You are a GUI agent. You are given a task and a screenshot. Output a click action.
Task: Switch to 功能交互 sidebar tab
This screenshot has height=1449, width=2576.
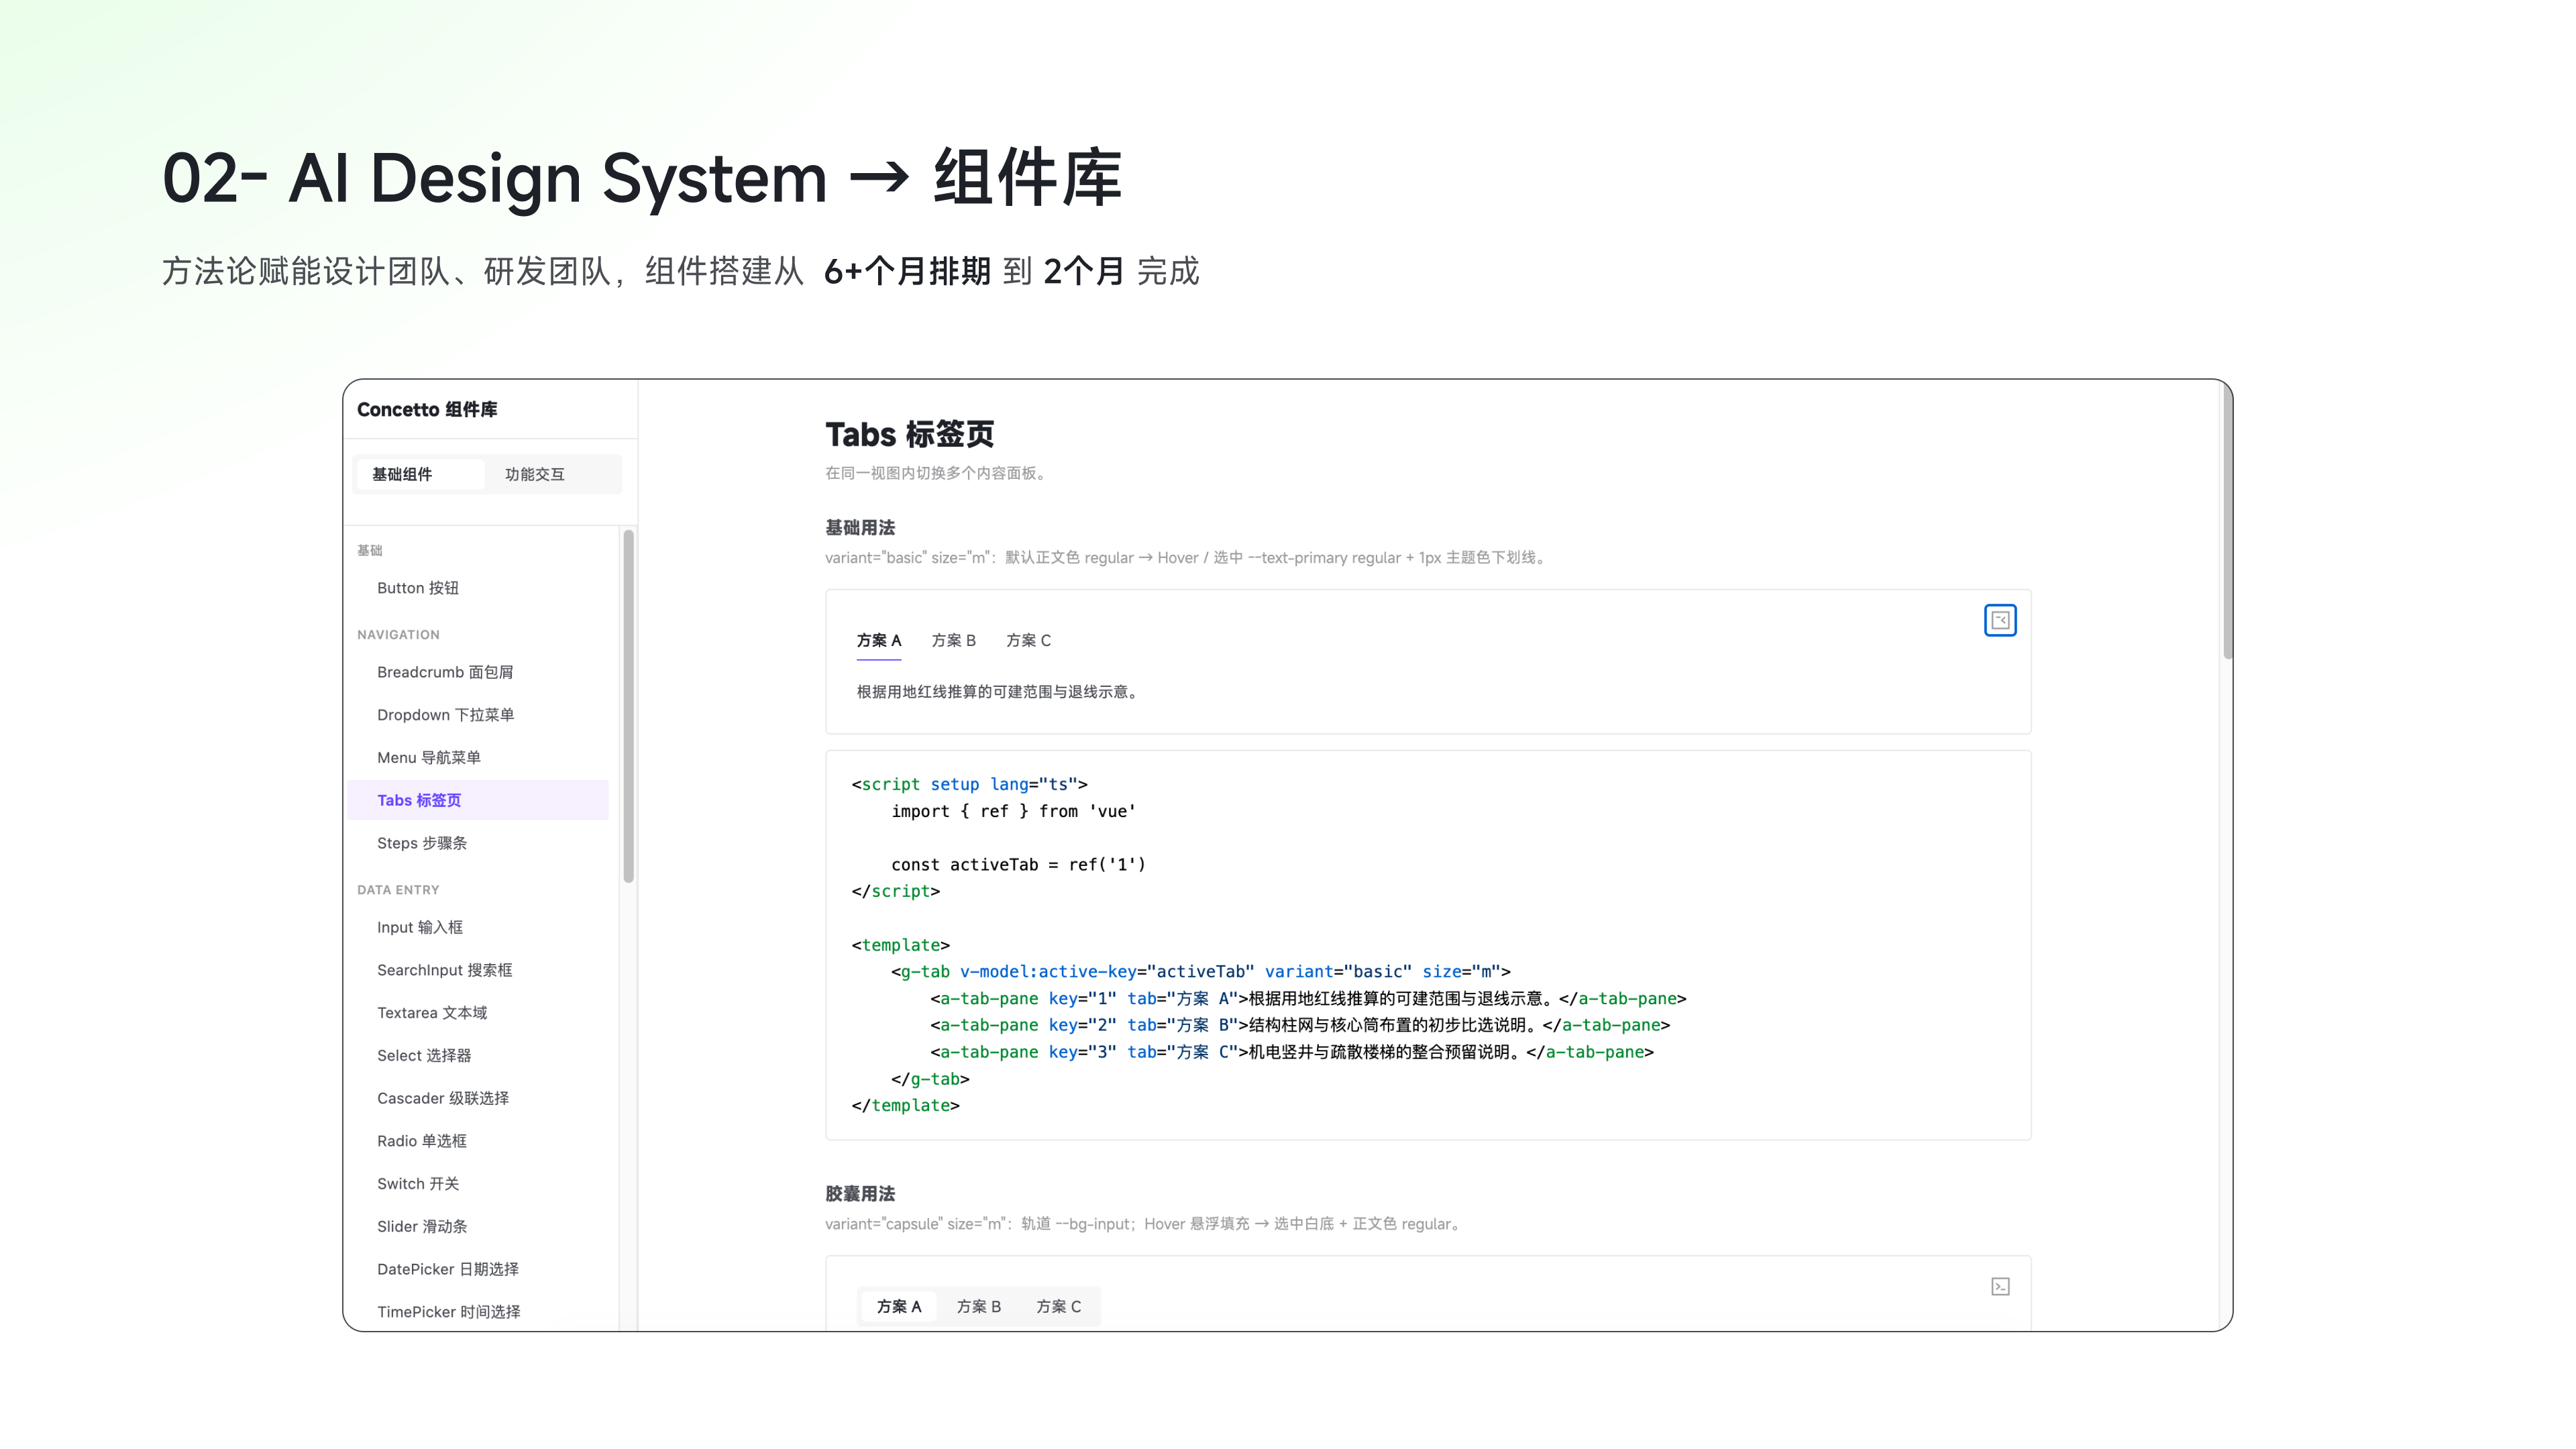(x=534, y=474)
